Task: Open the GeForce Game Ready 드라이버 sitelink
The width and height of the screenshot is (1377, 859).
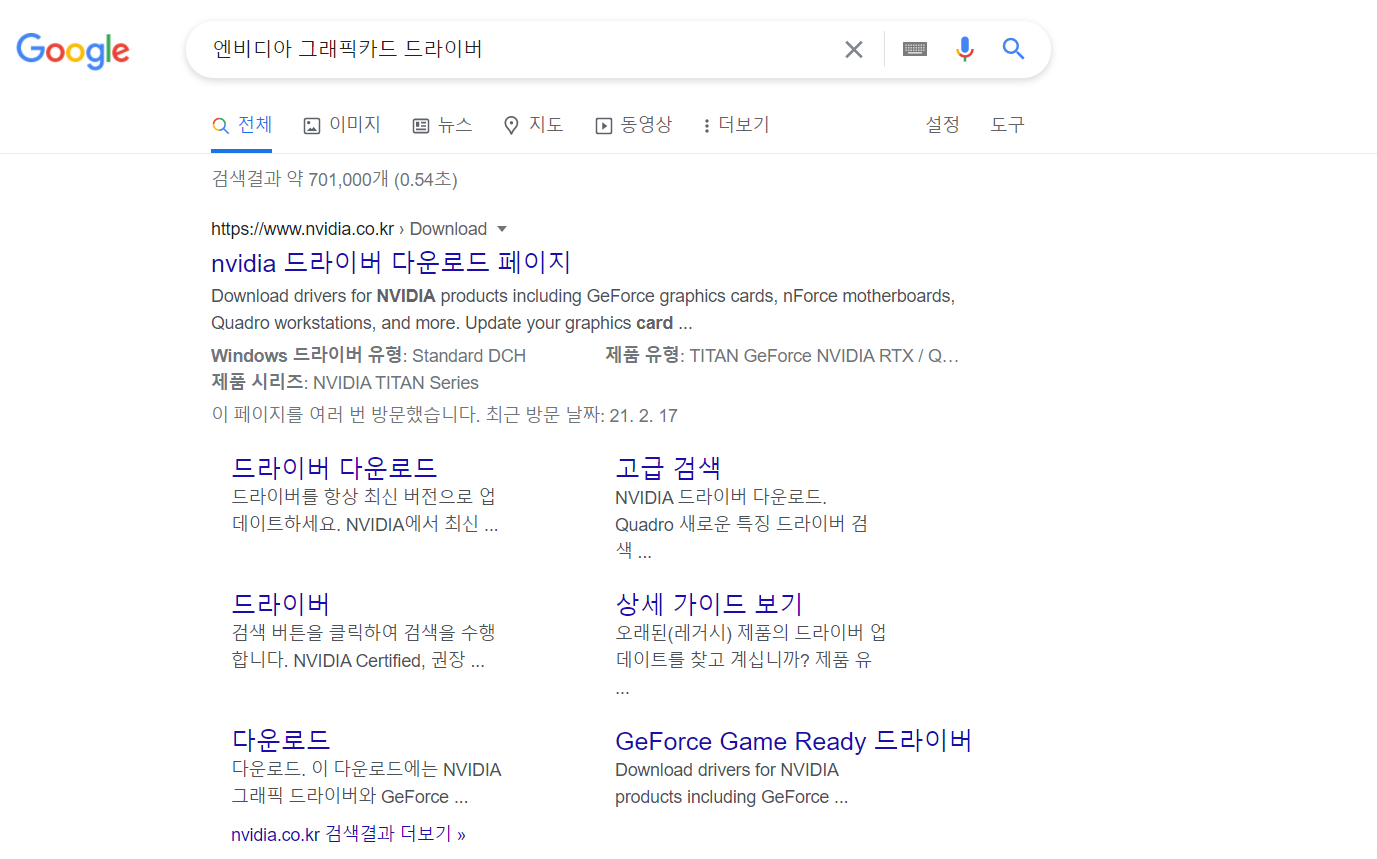Action: click(x=794, y=741)
